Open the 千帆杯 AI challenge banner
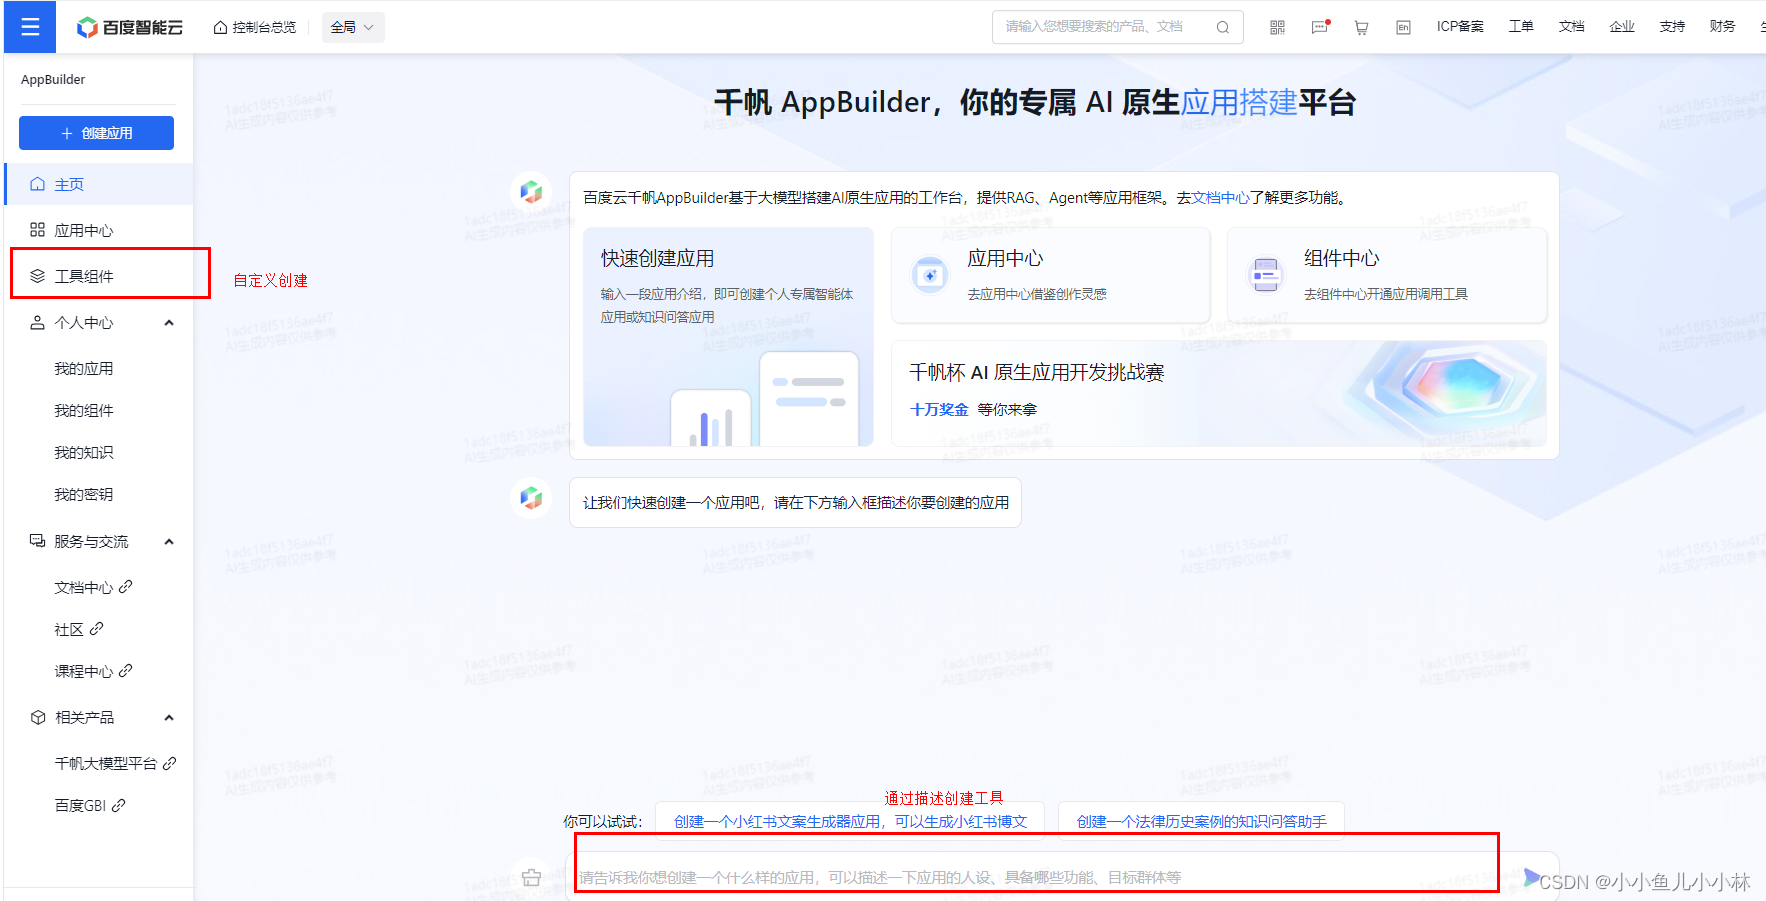1766x901 pixels. pyautogui.click(x=1219, y=393)
